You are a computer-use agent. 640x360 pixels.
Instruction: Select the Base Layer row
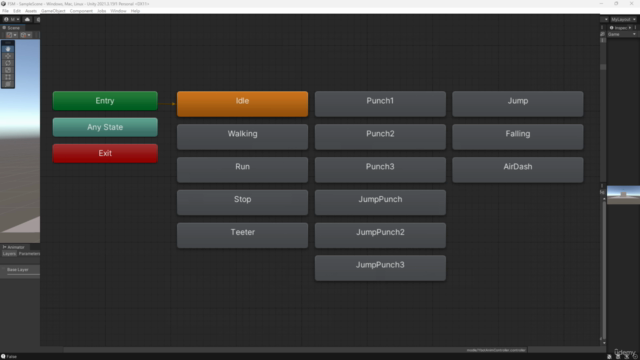20,270
